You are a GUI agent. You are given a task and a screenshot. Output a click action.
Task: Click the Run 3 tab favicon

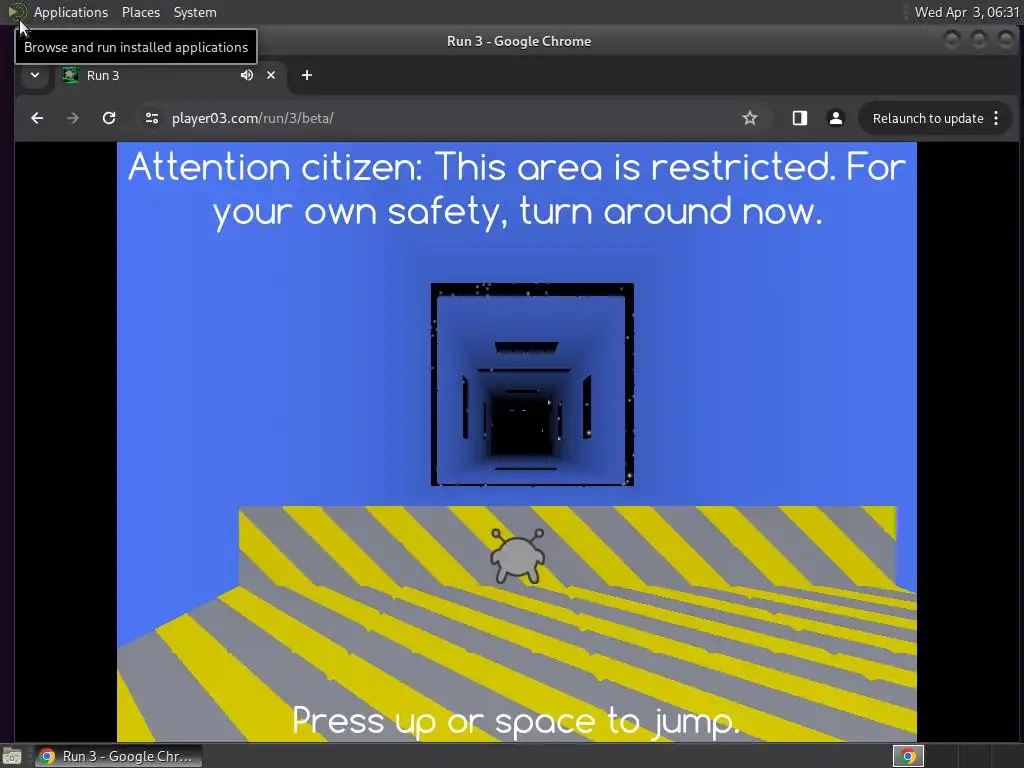click(71, 75)
